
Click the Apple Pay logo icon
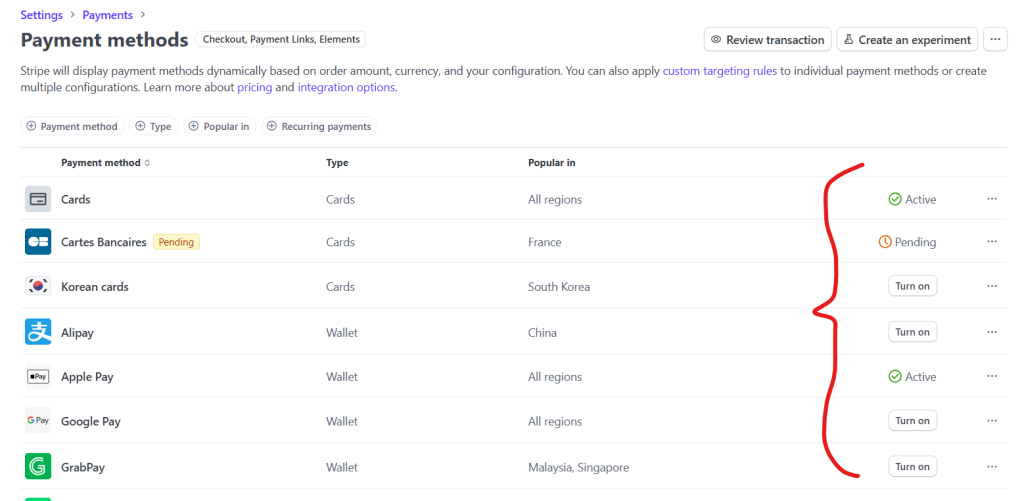[x=38, y=377]
